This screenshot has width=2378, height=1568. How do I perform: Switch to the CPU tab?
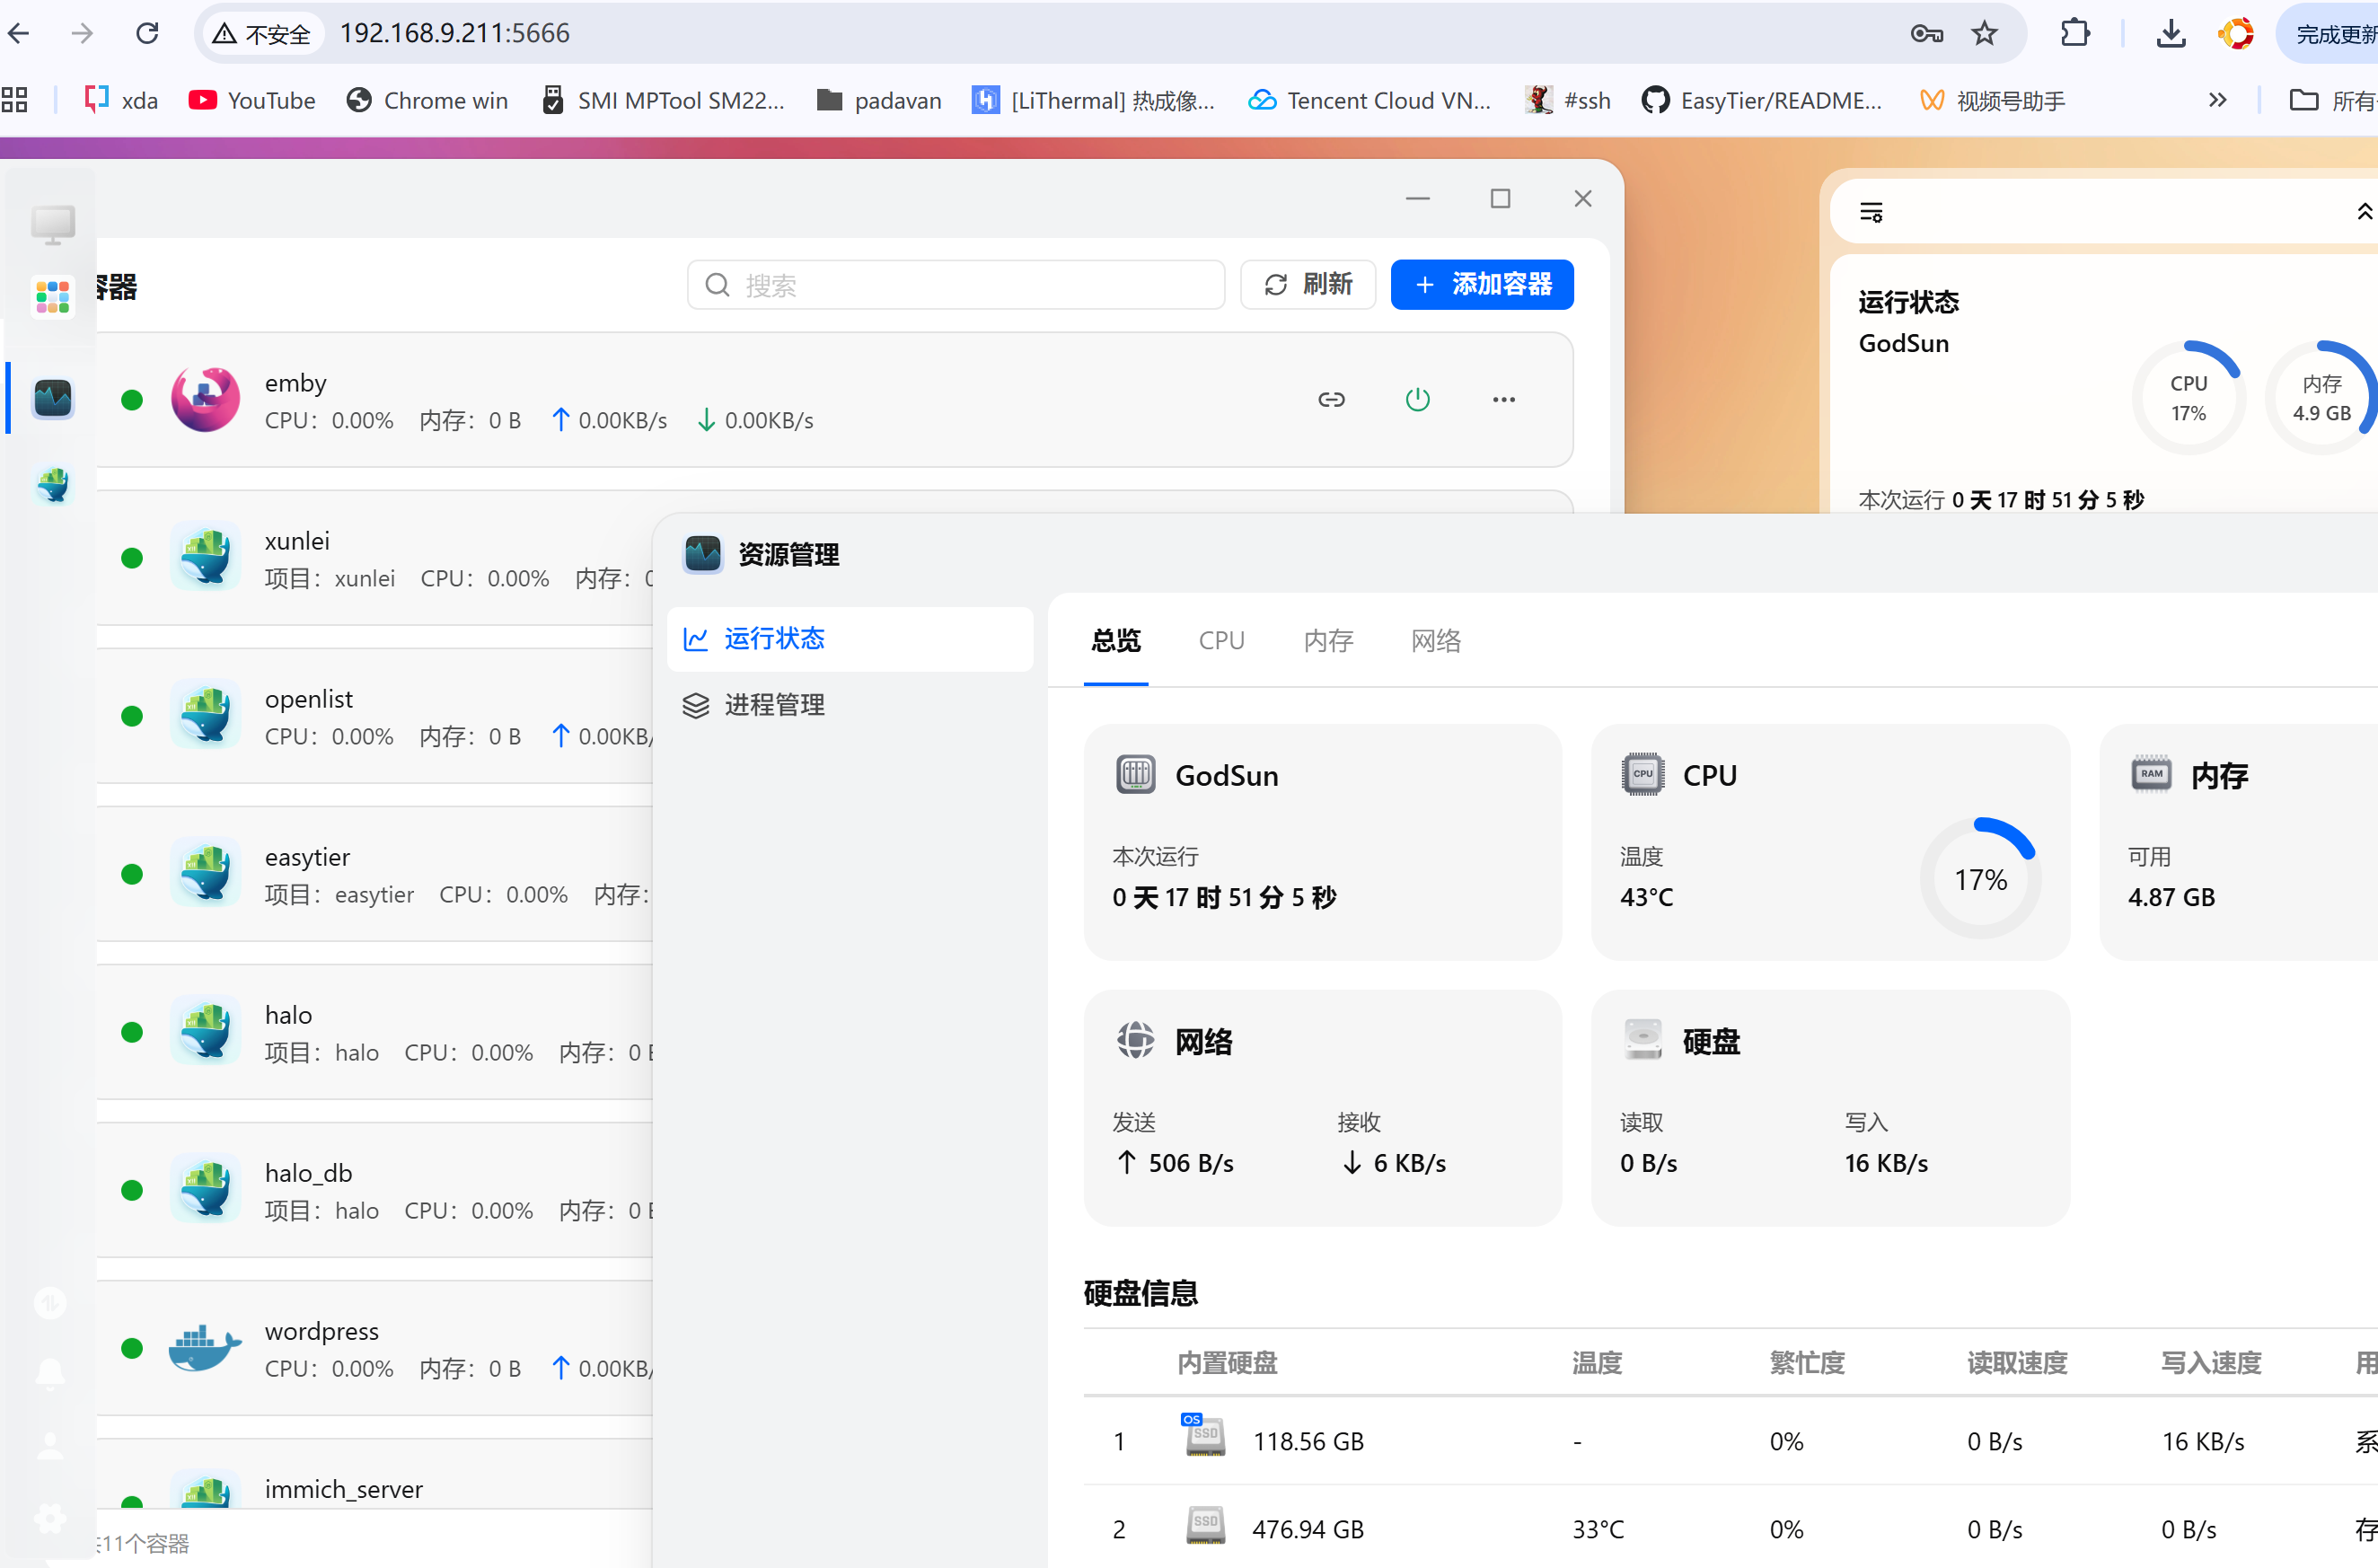1221,640
